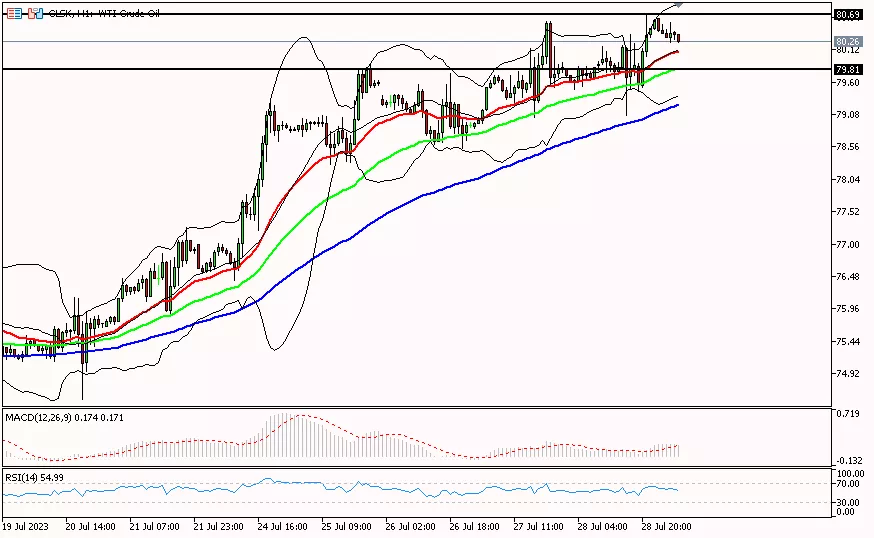Click the 27 Jul 11:00 time label
This screenshot has height=538, width=874.
click(x=538, y=526)
